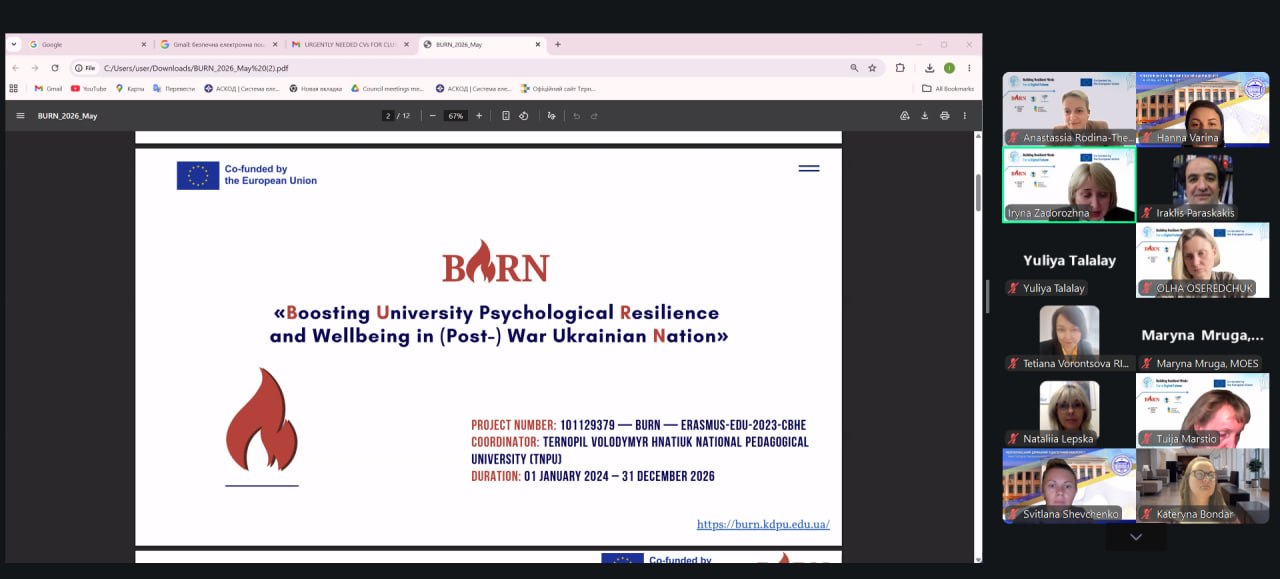The image size is (1280, 579).
Task: Select the BURN_2026_May tab
Action: click(x=481, y=44)
